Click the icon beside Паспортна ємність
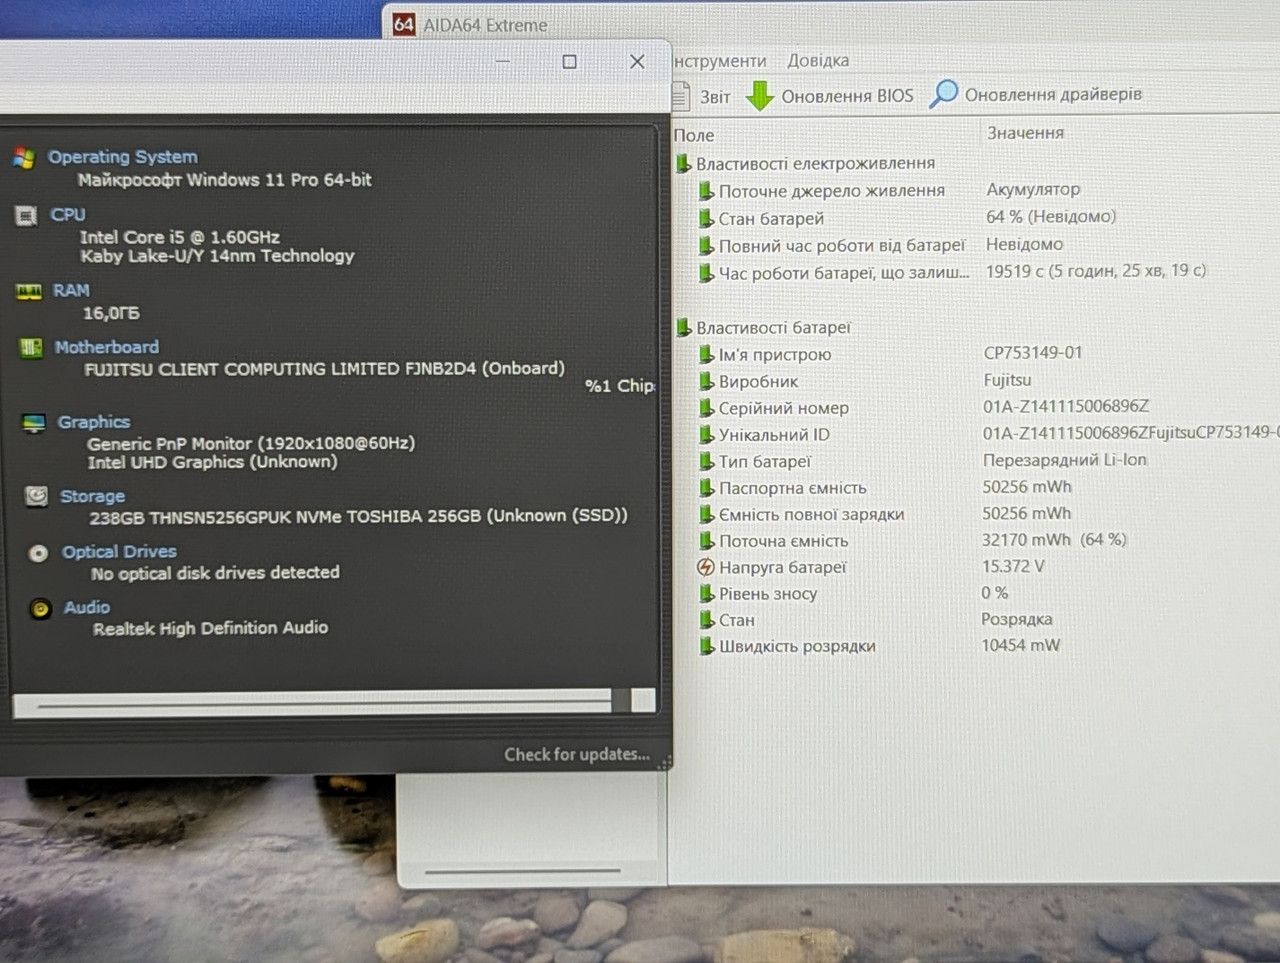Screen dimensions: 1280x963 (x=707, y=488)
